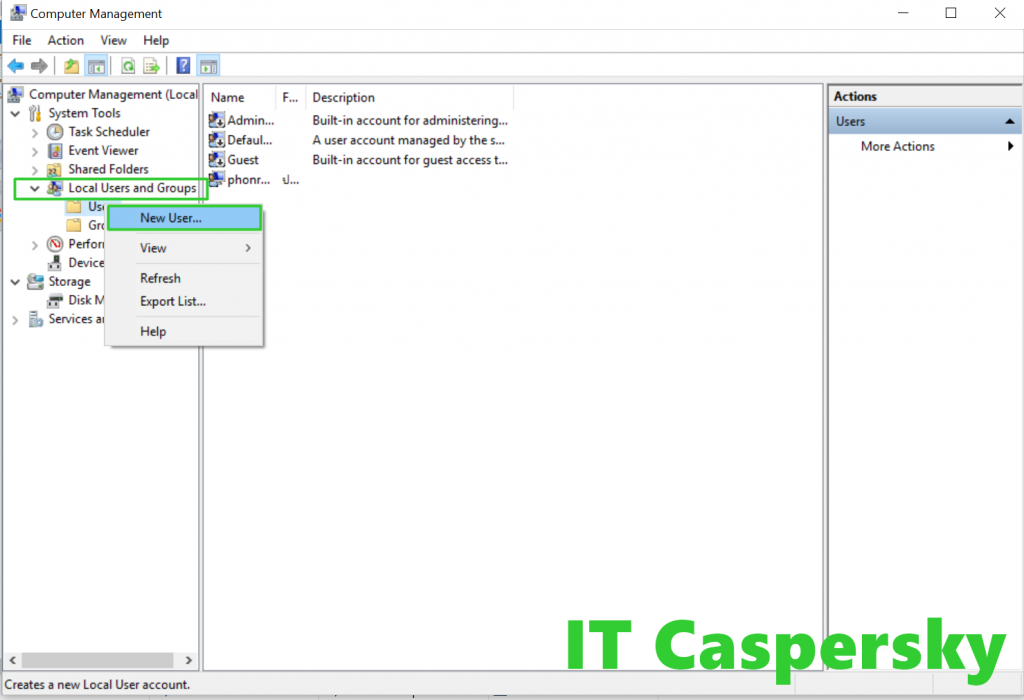
Task: Click the tree pane scroll right arrow
Action: tap(189, 660)
